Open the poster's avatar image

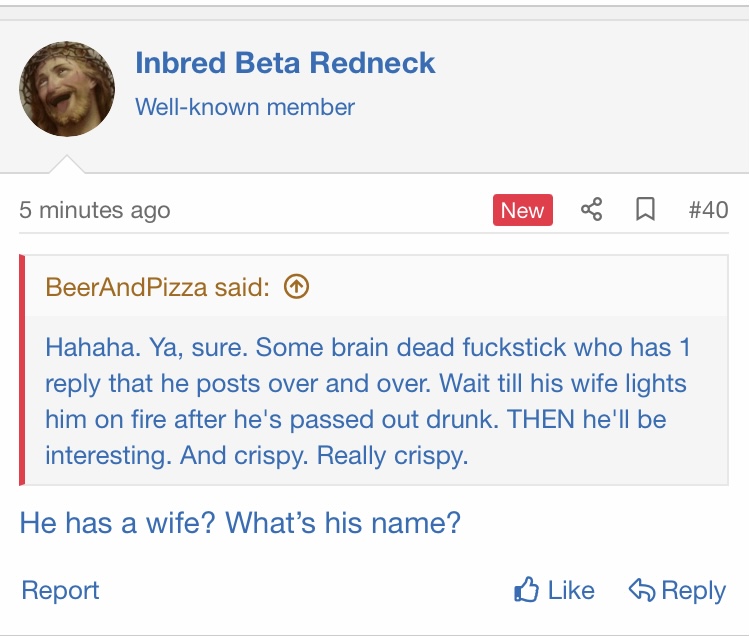pyautogui.click(x=67, y=89)
